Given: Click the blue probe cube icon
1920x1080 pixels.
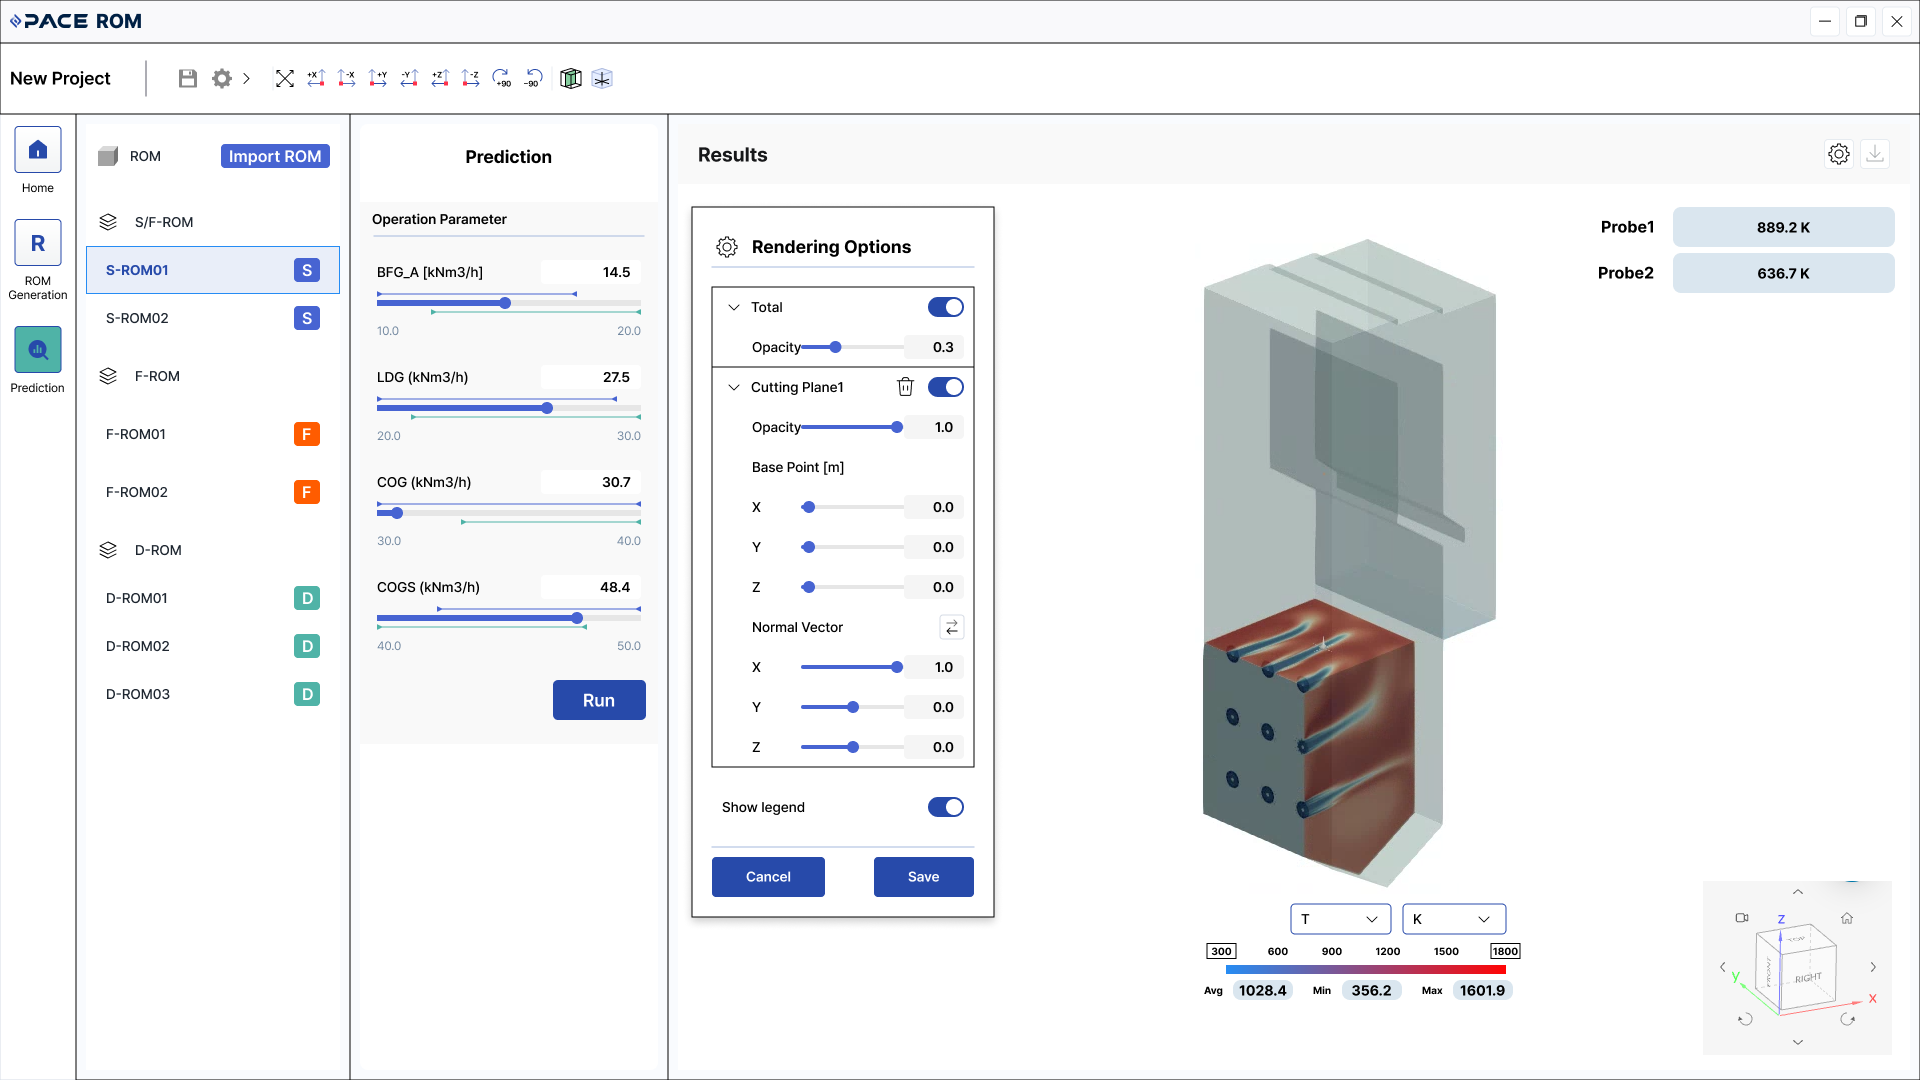Looking at the screenshot, I should pyautogui.click(x=602, y=78).
